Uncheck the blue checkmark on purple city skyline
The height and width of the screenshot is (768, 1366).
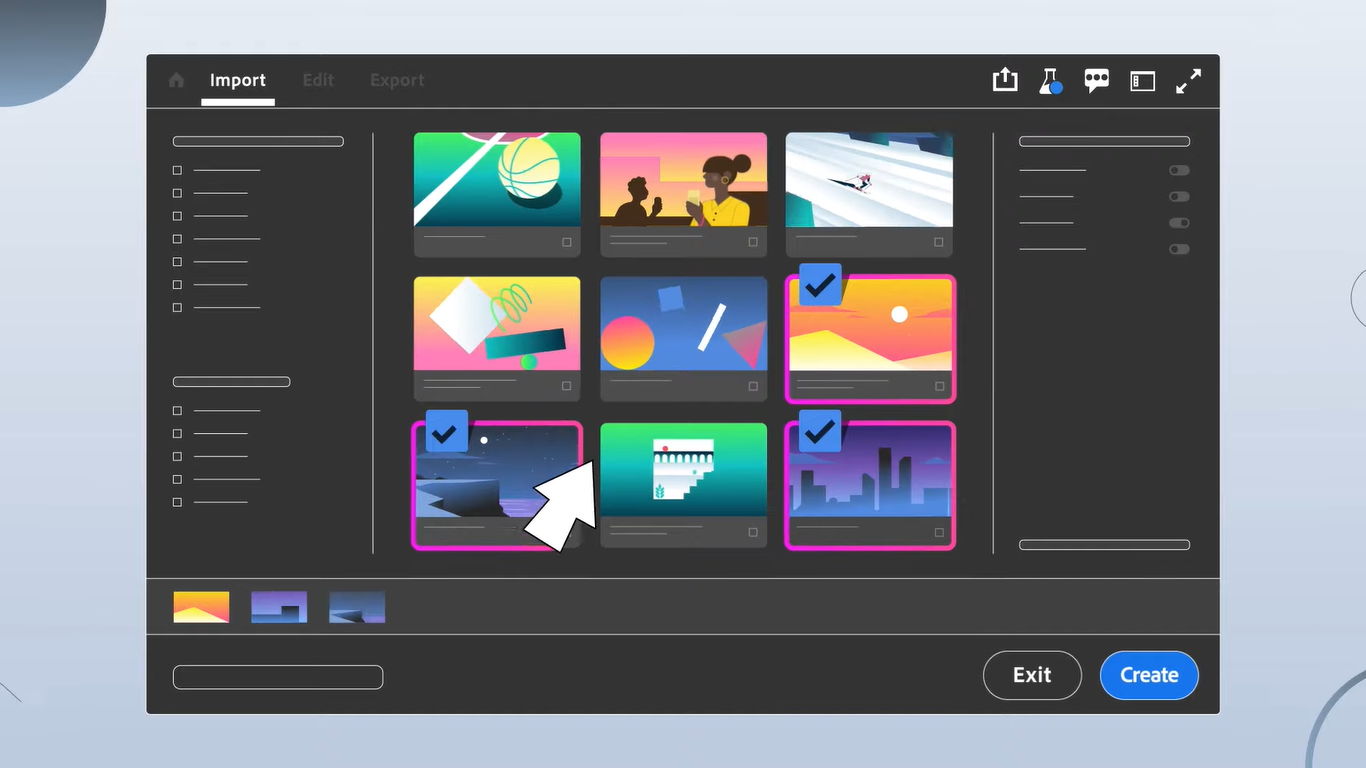[820, 431]
